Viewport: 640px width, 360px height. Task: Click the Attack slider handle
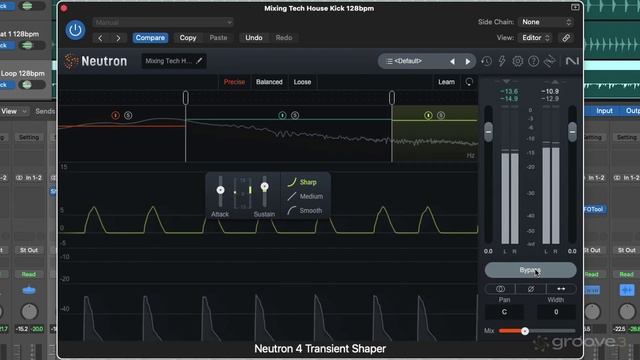click(220, 190)
